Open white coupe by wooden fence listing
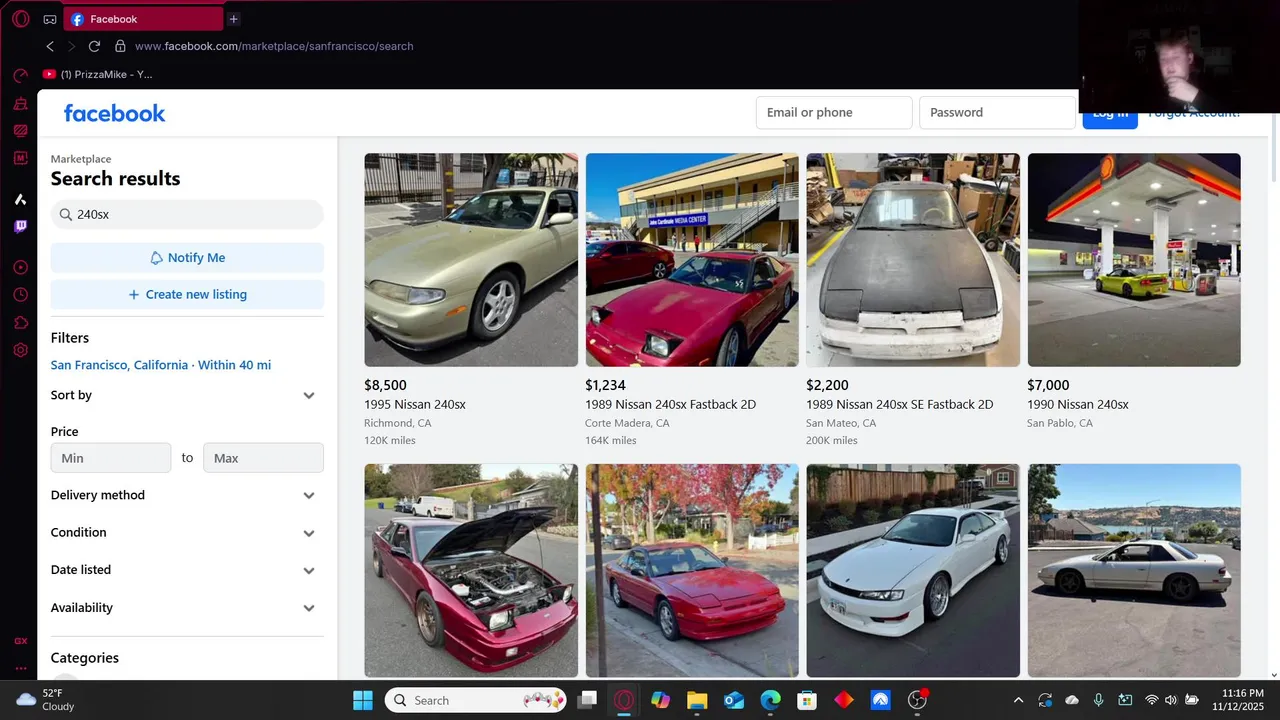 (x=913, y=570)
